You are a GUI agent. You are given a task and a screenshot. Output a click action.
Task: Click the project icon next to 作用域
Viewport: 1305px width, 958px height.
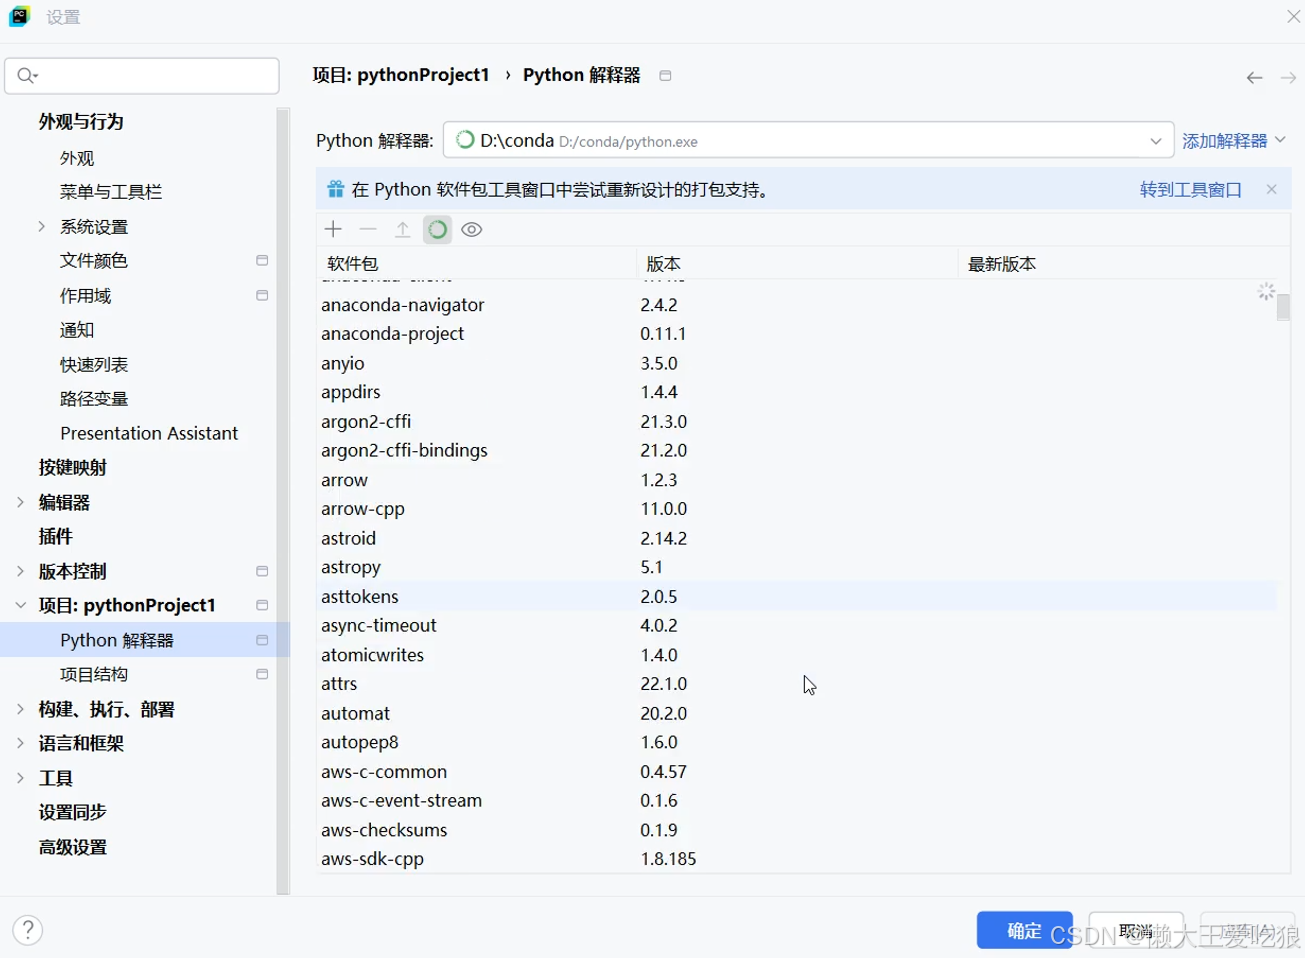click(x=262, y=295)
